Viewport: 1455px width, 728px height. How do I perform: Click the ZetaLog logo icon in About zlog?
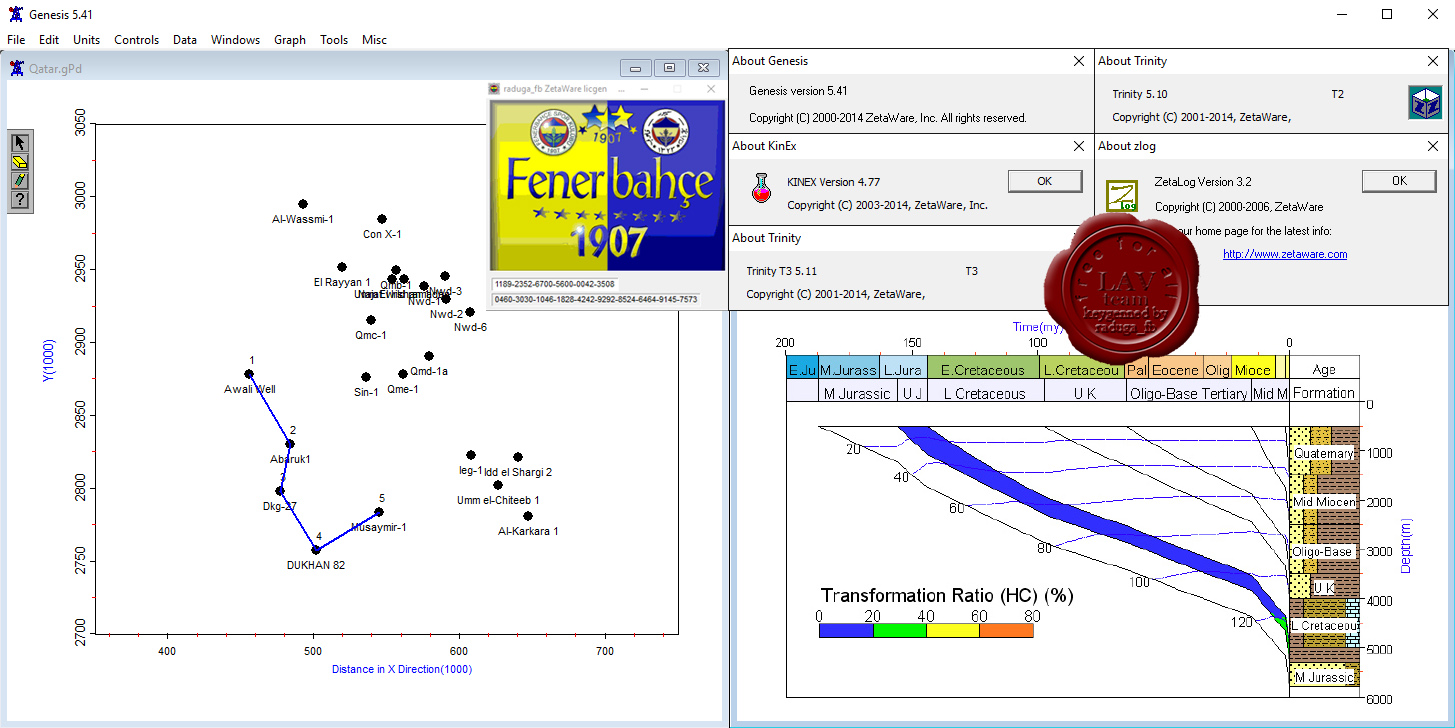[1121, 195]
